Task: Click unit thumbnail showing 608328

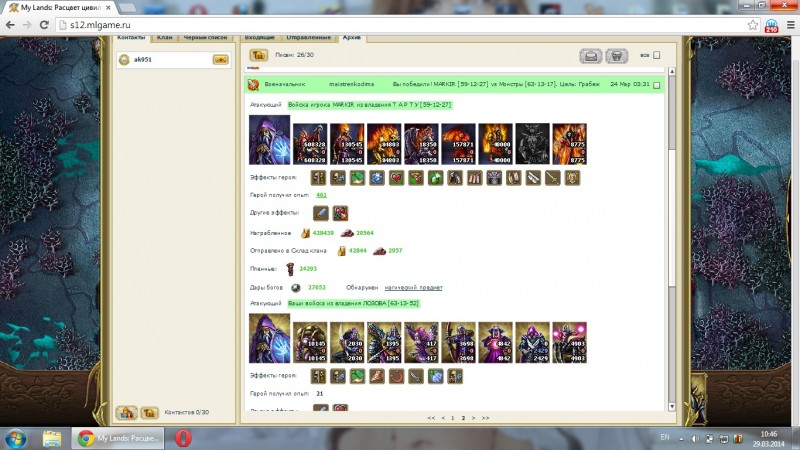Action: tap(310, 144)
